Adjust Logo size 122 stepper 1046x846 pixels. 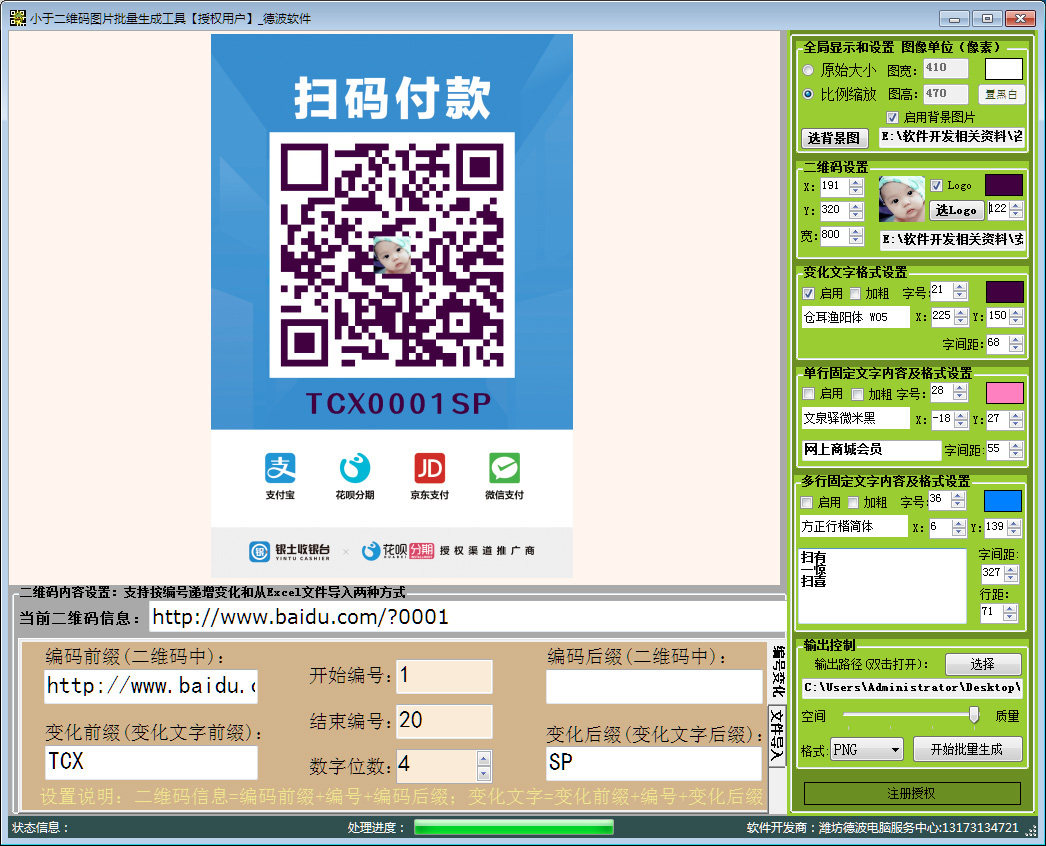[x=1016, y=209]
